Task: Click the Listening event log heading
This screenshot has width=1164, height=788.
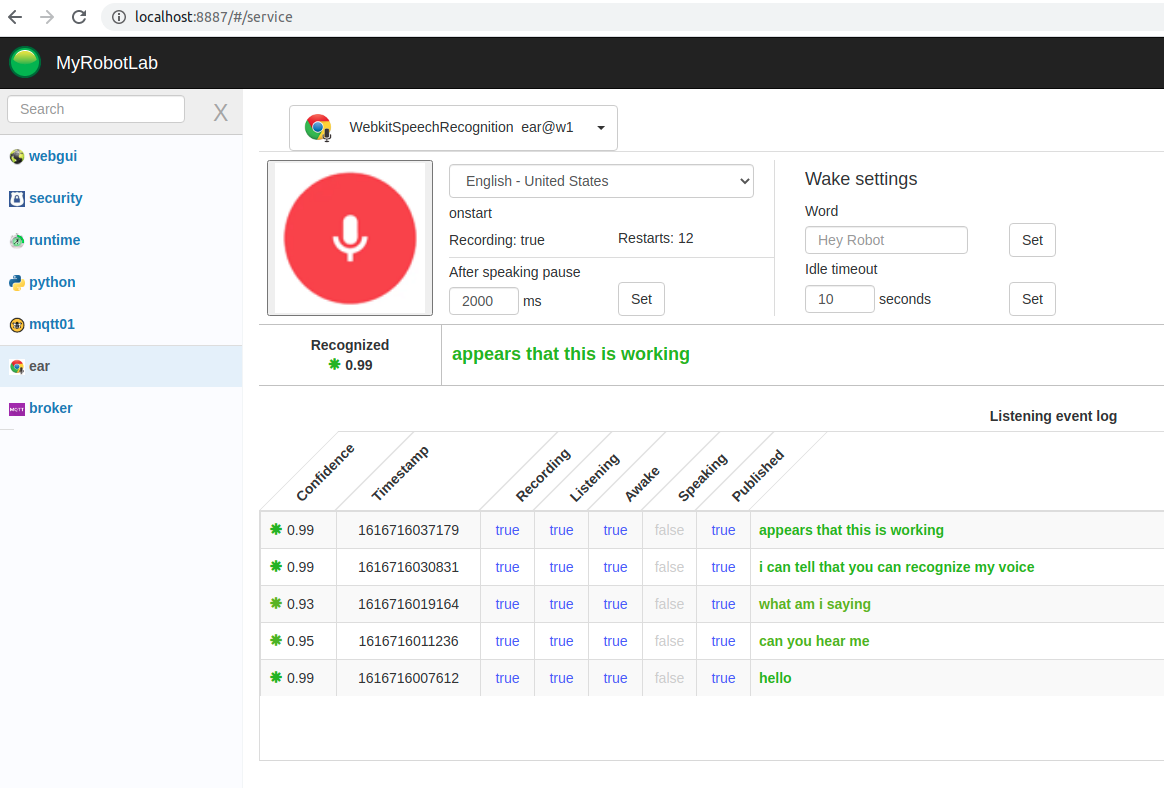Action: tap(1053, 416)
